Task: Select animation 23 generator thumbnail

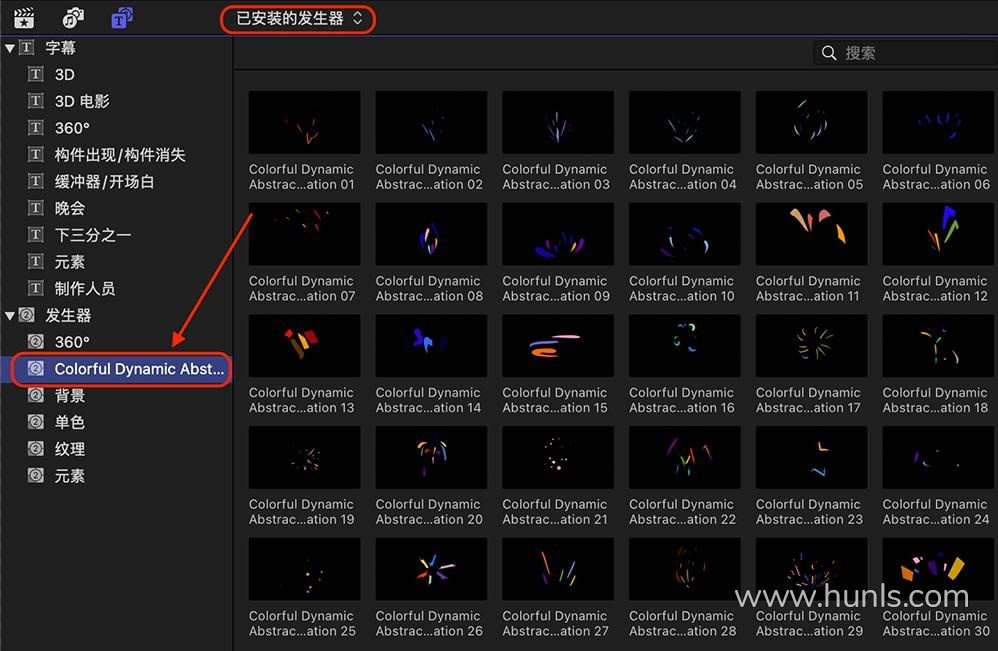Action: tap(811, 457)
